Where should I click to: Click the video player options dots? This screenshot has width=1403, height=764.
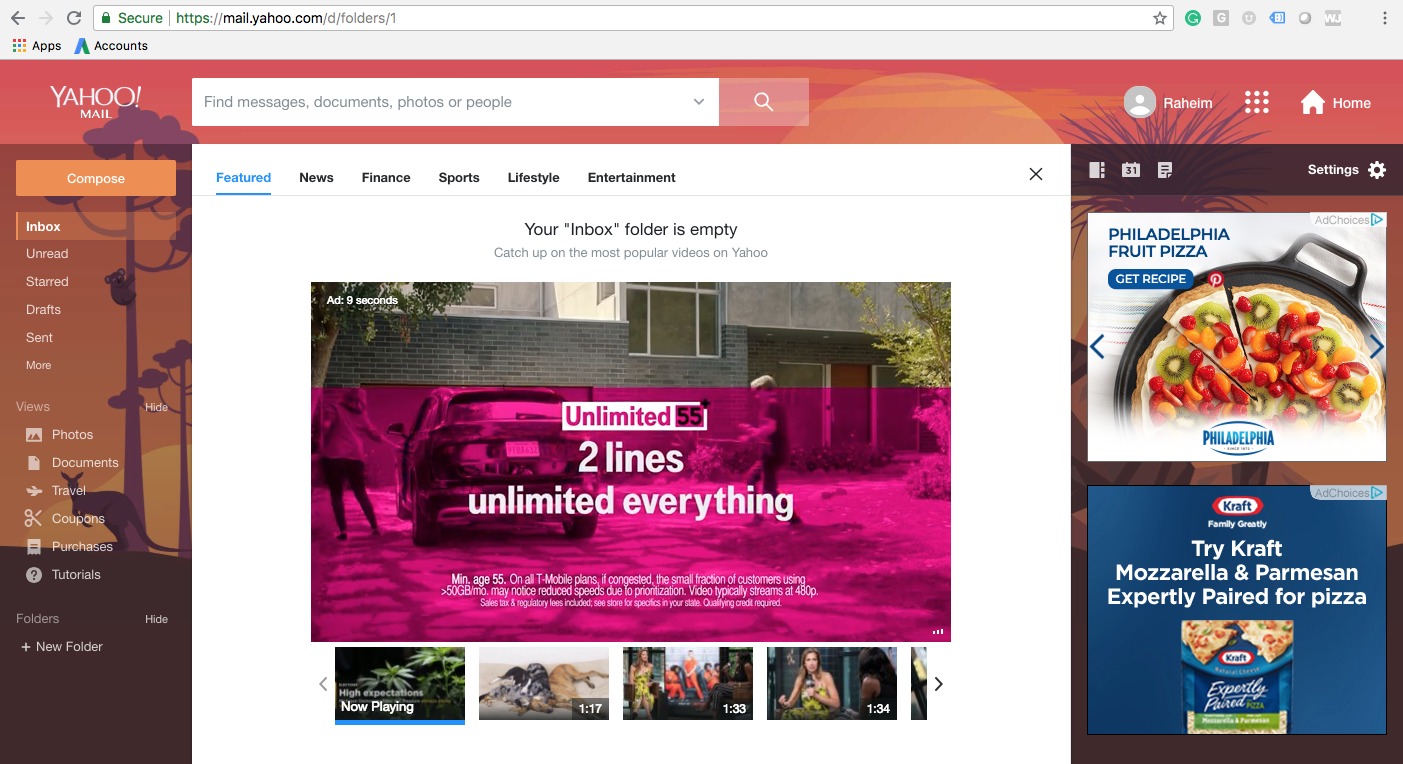tap(938, 632)
